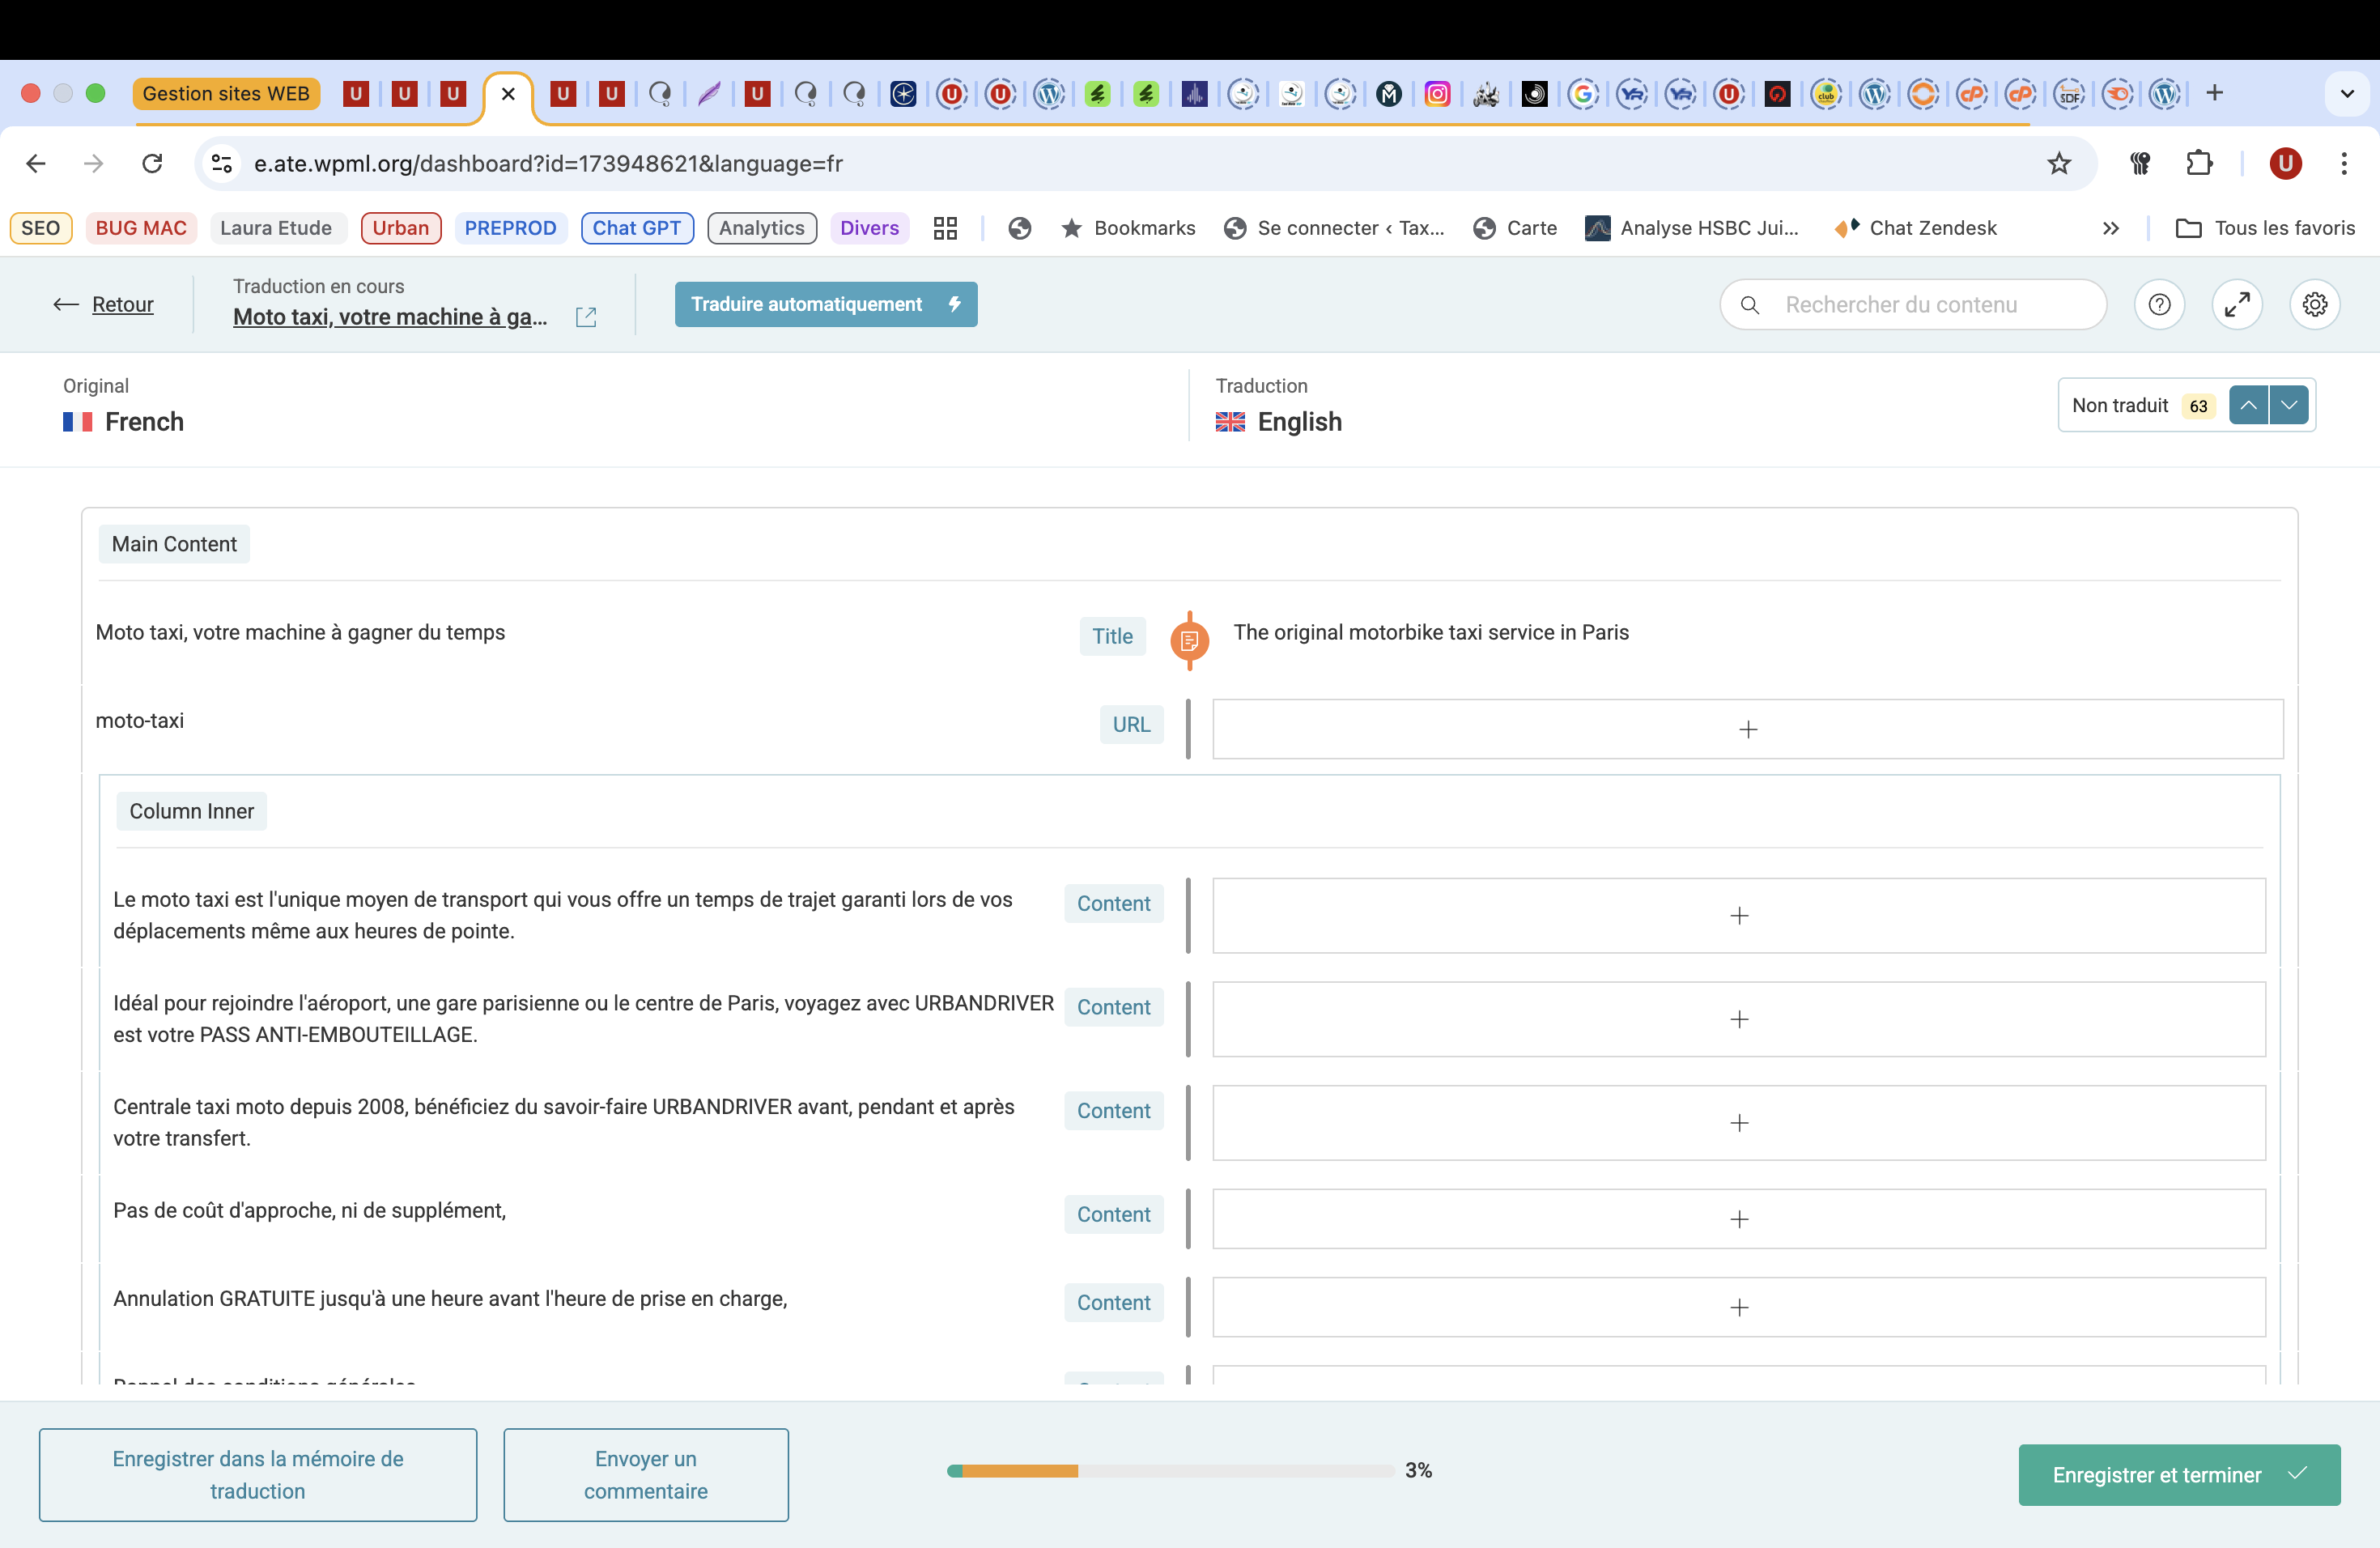Open the Chat GPT bookmark folder
Screen dimensions: 2380x1548
(x=636, y=228)
